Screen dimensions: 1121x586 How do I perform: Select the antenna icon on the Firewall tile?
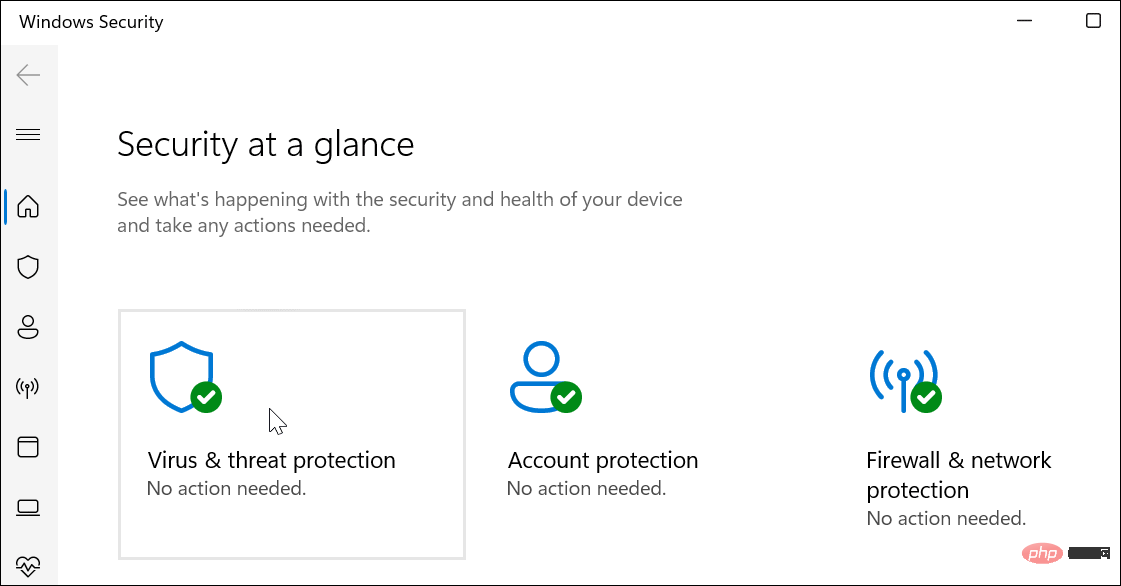(x=905, y=375)
